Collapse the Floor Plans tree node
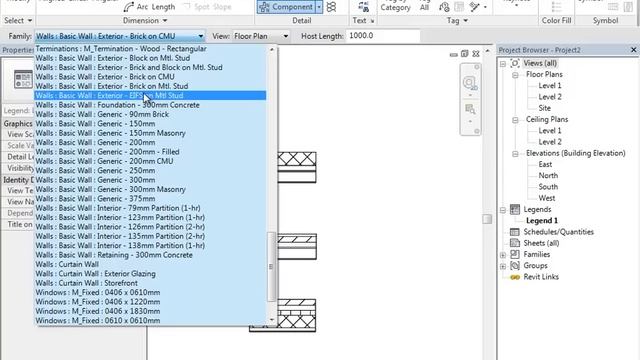This screenshot has width=640, height=360. [515, 75]
